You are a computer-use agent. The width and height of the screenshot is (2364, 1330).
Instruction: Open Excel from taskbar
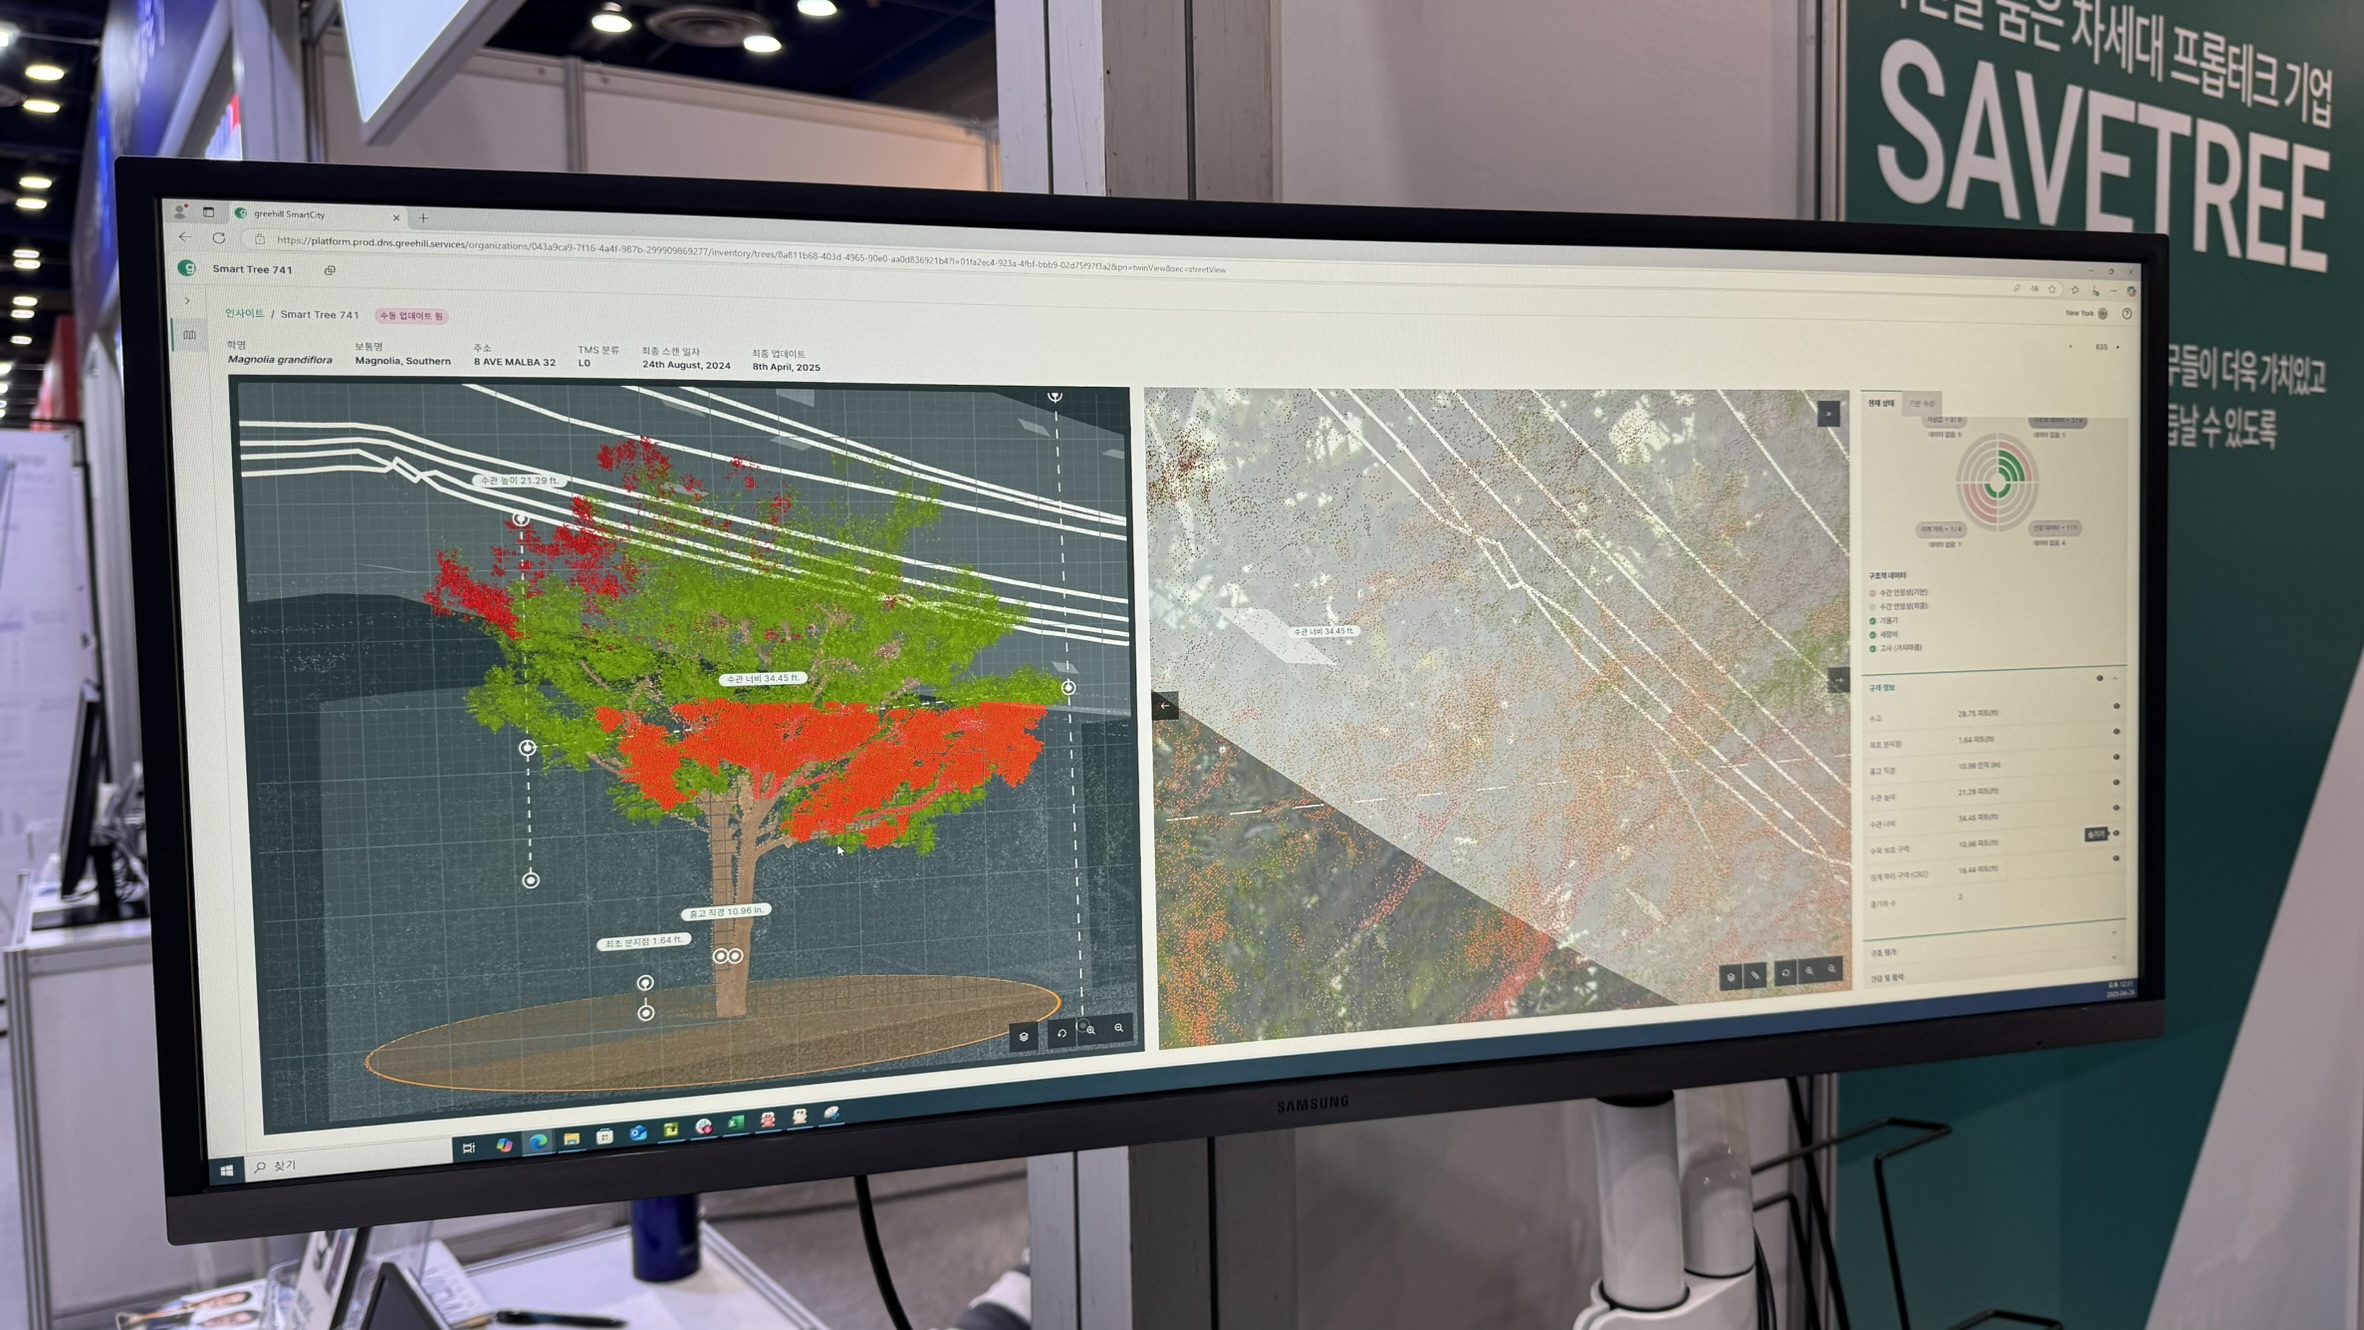pos(736,1123)
